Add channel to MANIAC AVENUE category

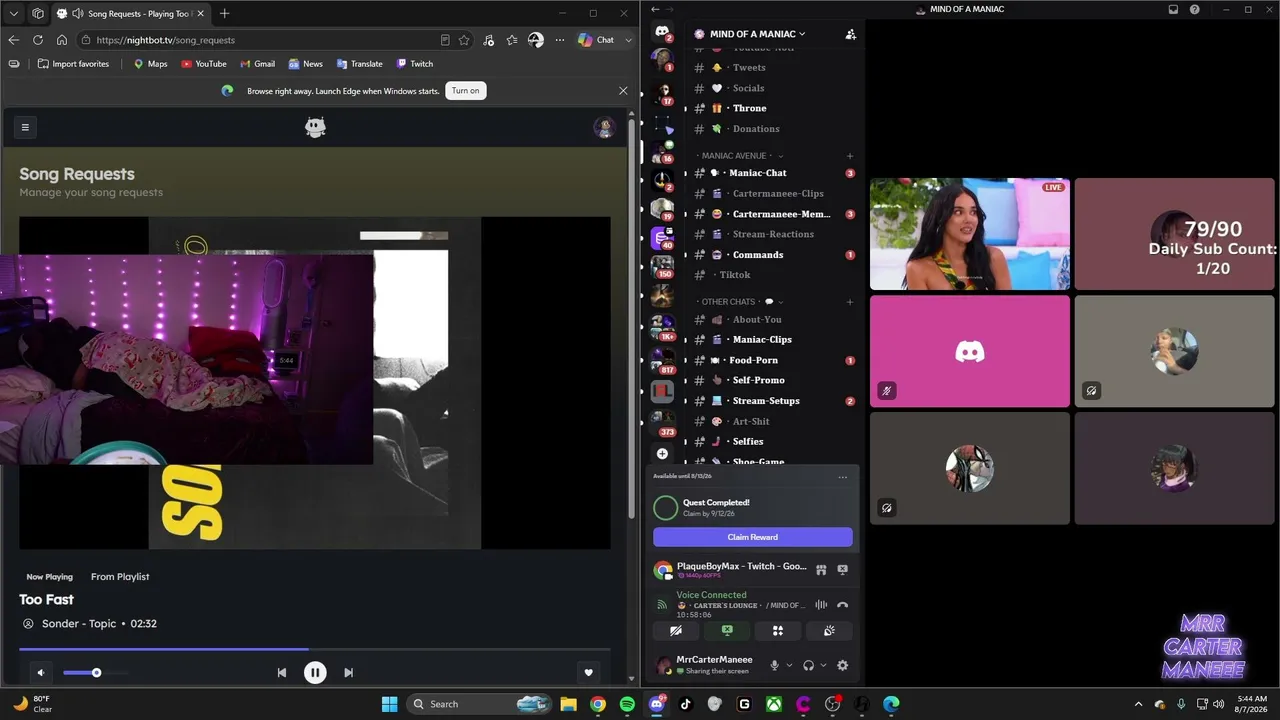pos(850,156)
